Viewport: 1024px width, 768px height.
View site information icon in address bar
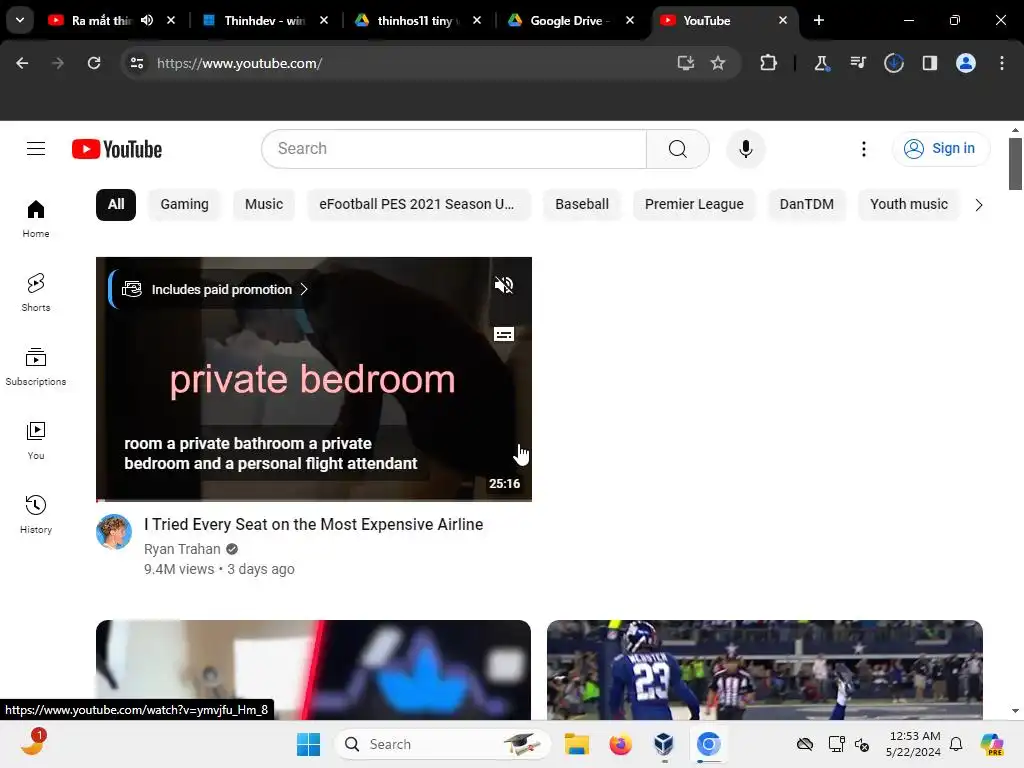[x=137, y=63]
